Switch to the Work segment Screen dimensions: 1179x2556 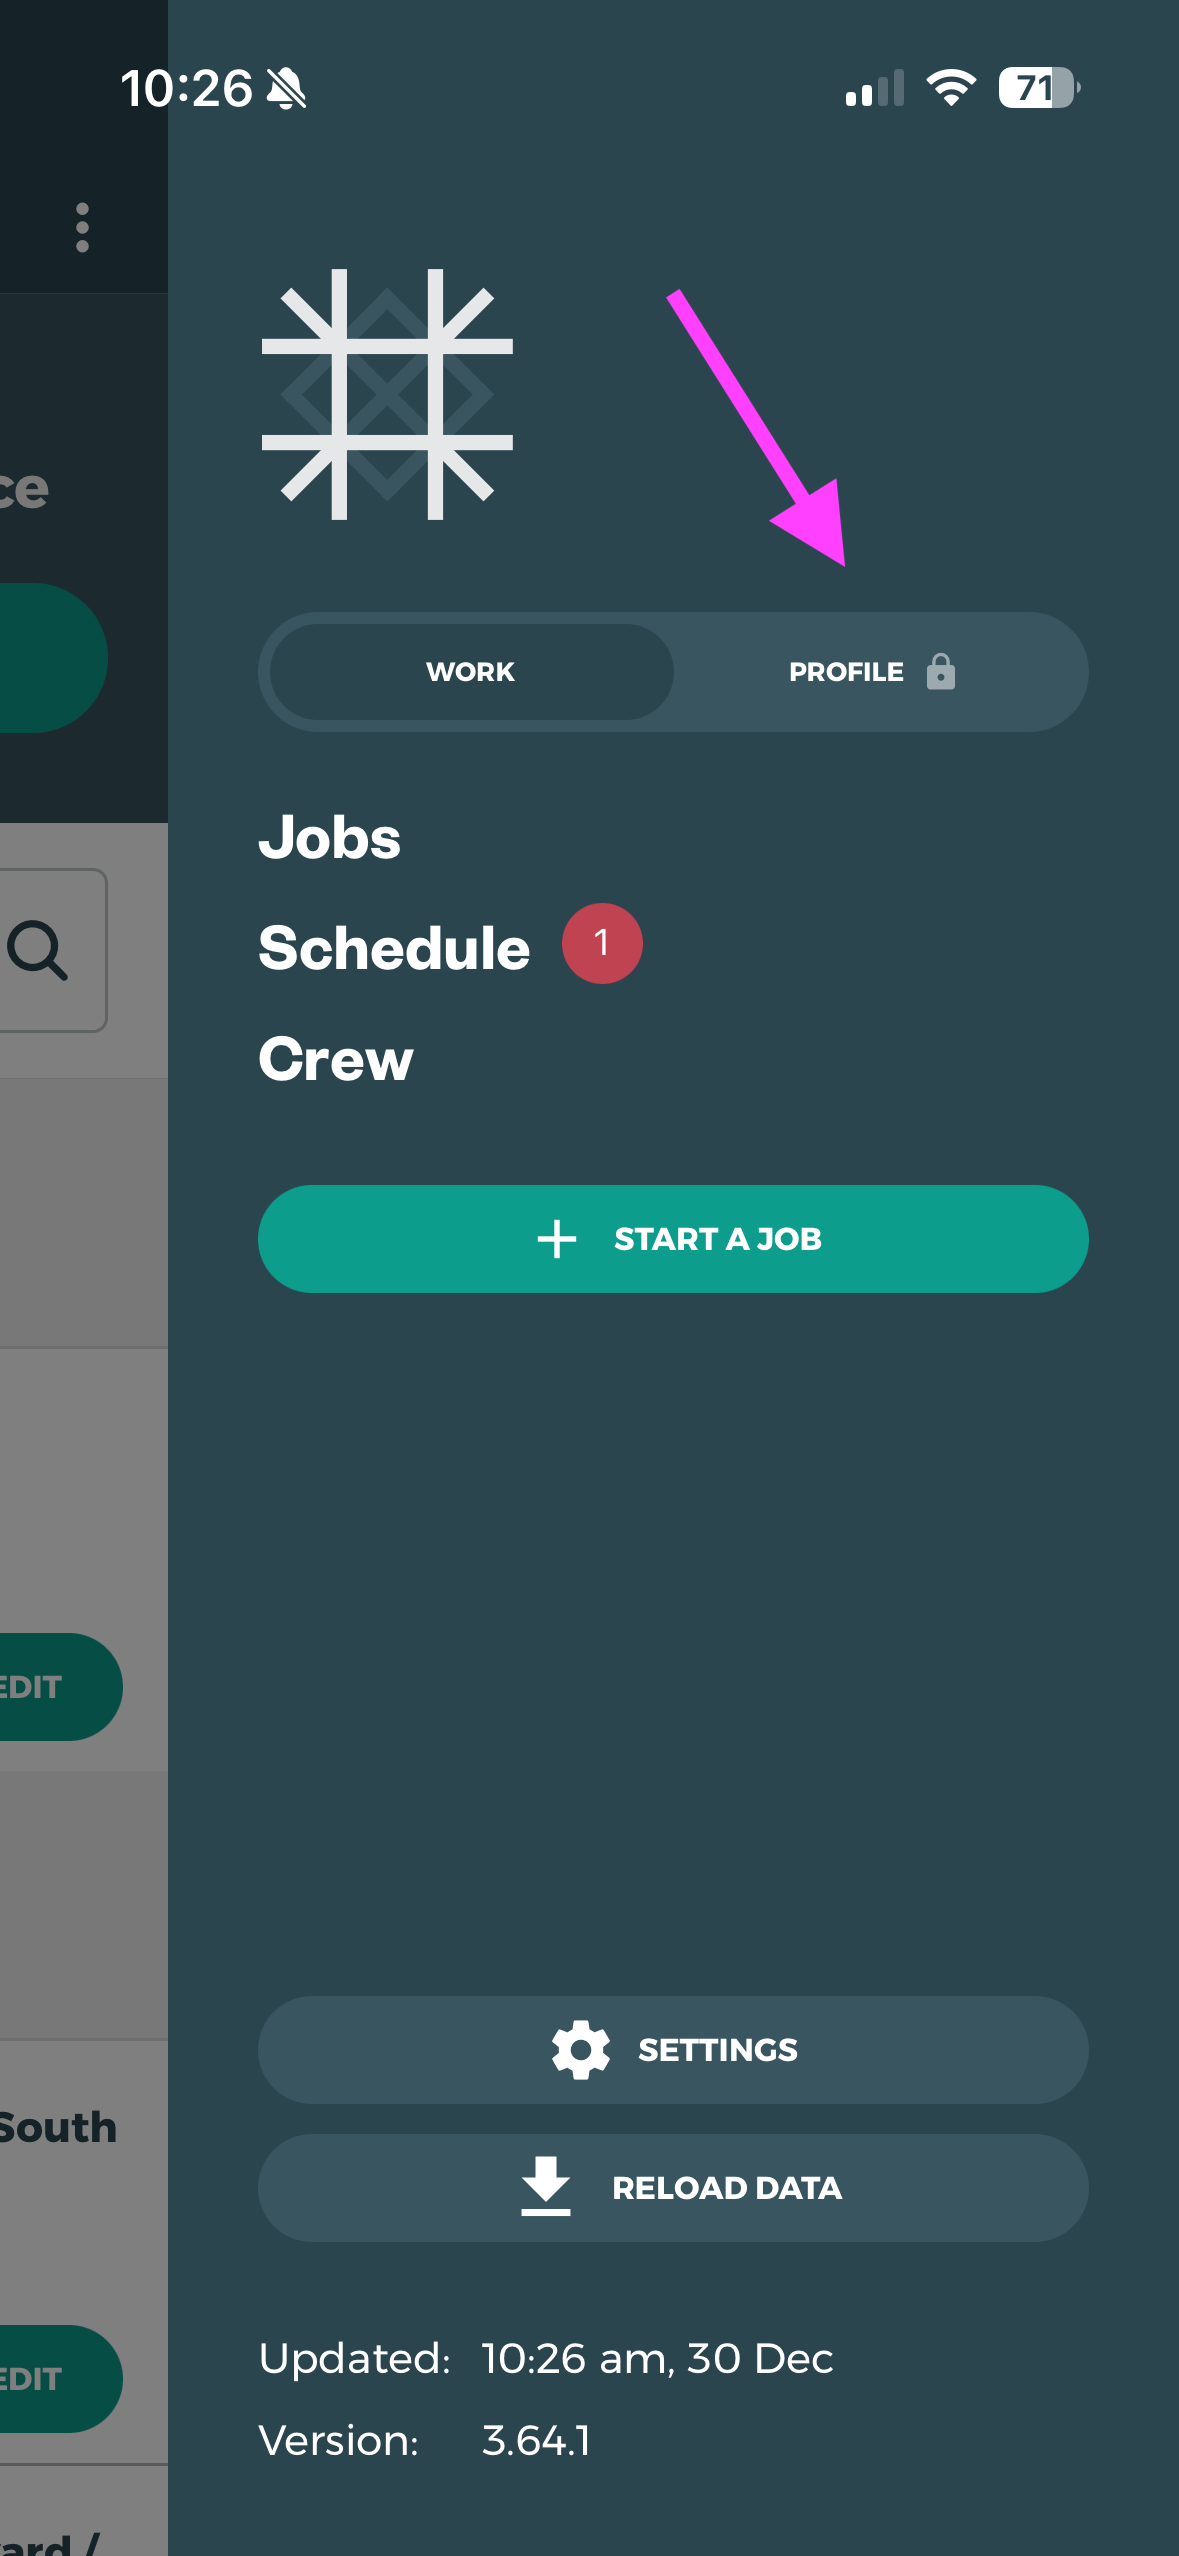[x=471, y=672]
